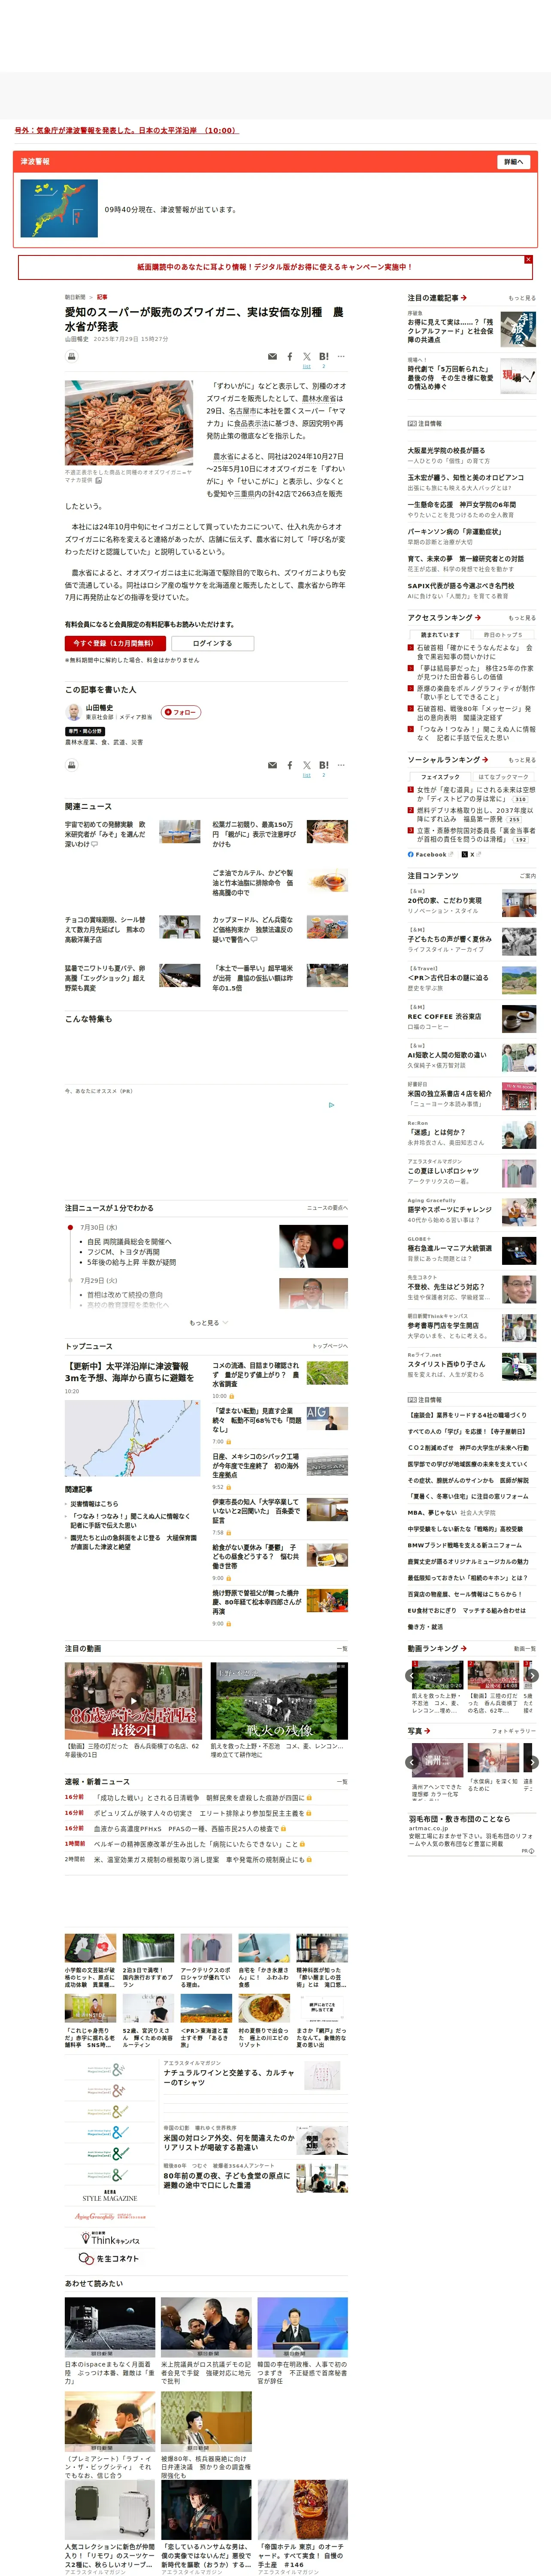Open the digital campaign banner link
This screenshot has height=2576, width=551.
pos(275,267)
